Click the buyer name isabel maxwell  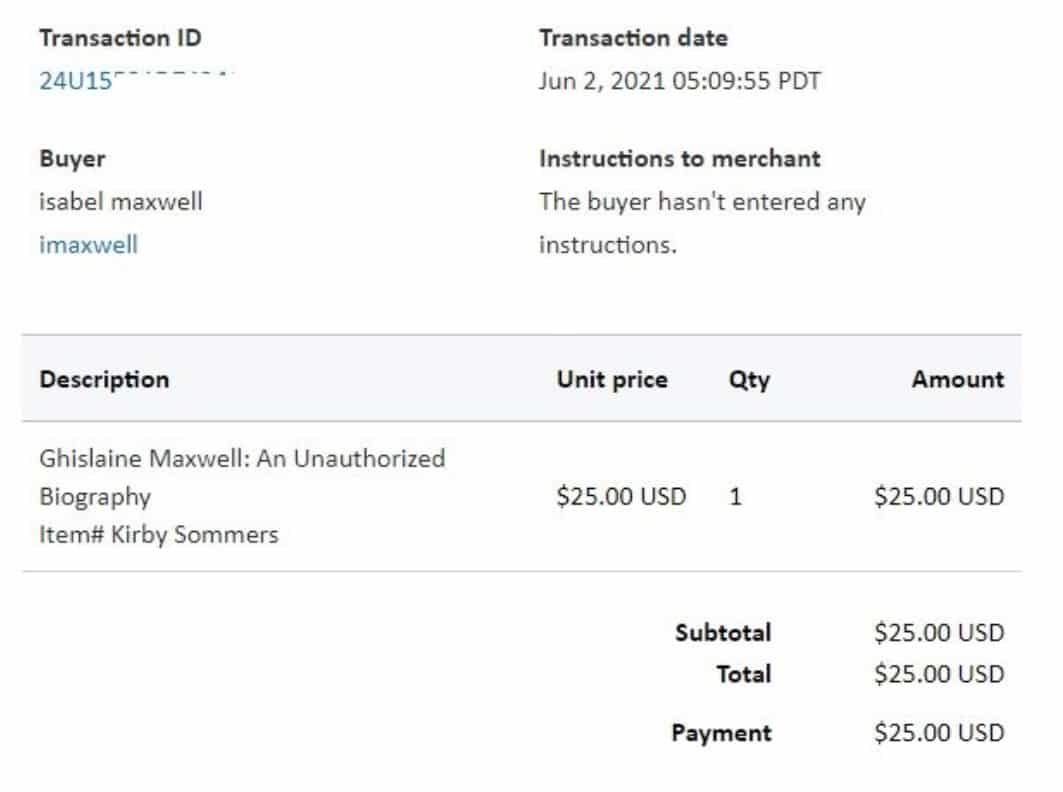tap(120, 201)
